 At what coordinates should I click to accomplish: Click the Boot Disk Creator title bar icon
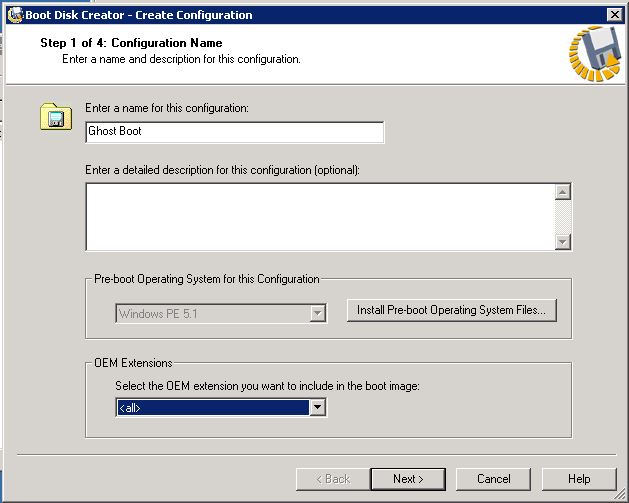15,15
